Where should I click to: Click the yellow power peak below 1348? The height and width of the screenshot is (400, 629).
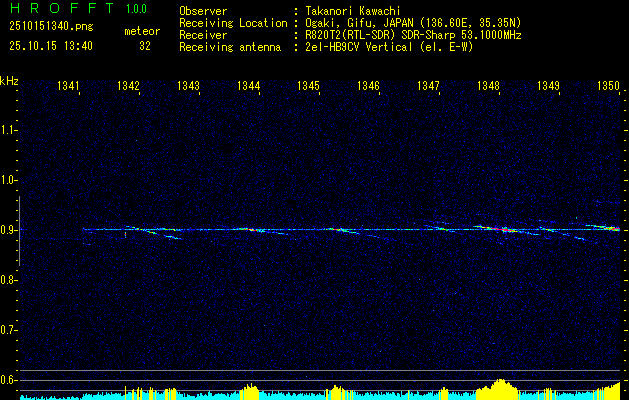(x=500, y=388)
